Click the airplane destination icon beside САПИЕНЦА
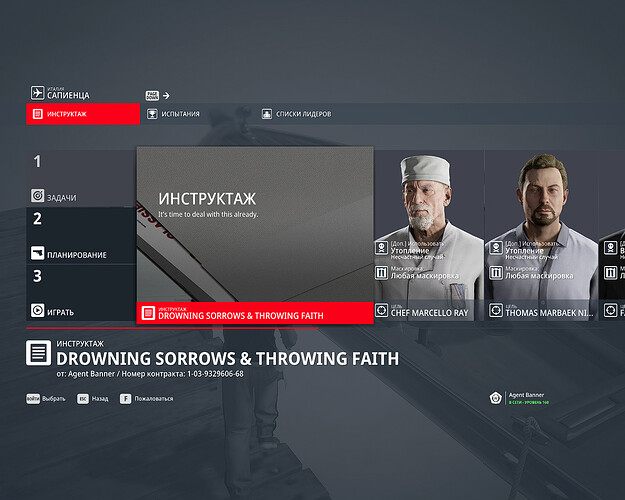The image size is (625, 500). (37, 93)
